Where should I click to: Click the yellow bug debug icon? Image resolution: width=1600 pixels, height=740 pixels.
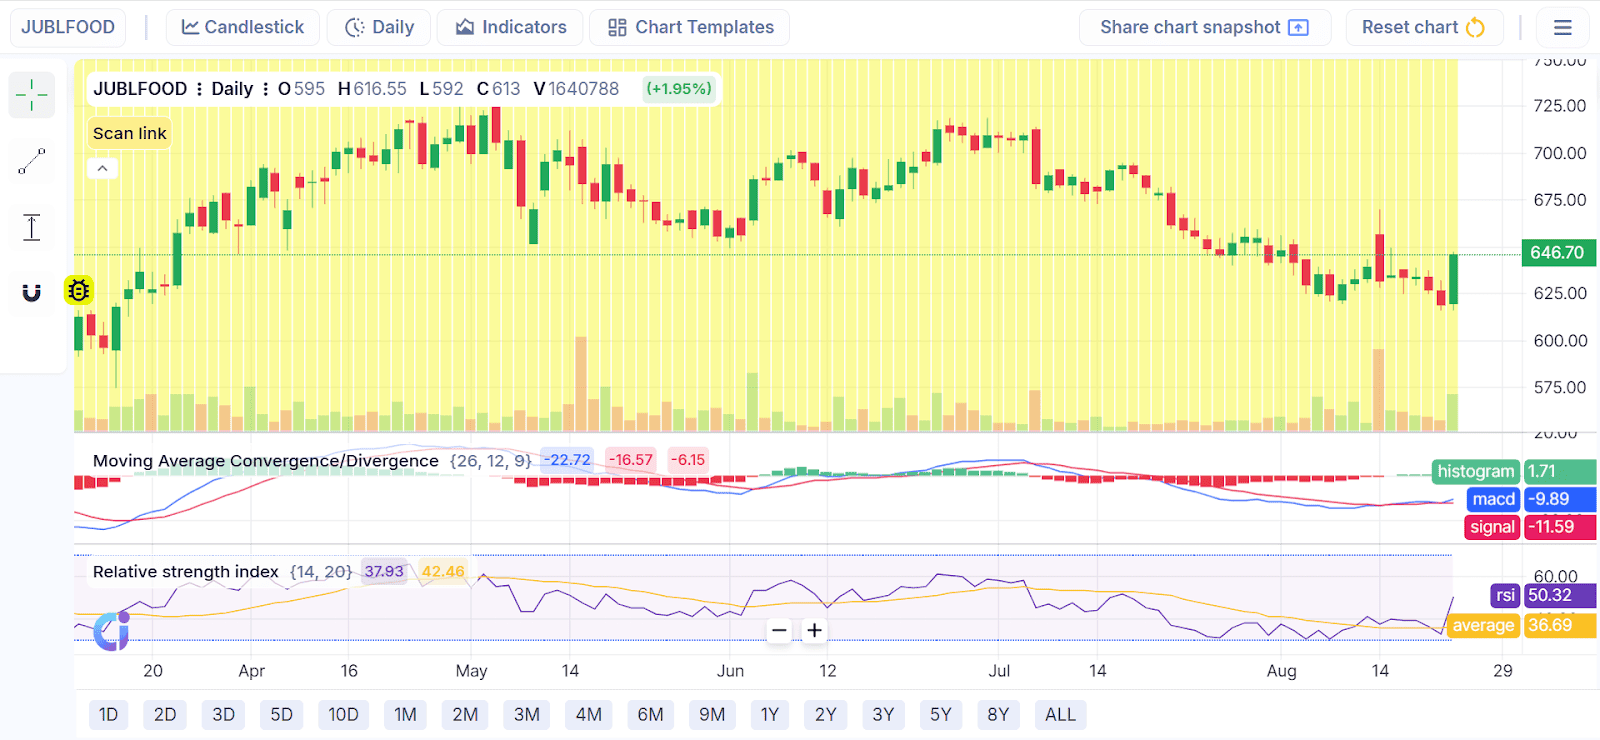79,290
